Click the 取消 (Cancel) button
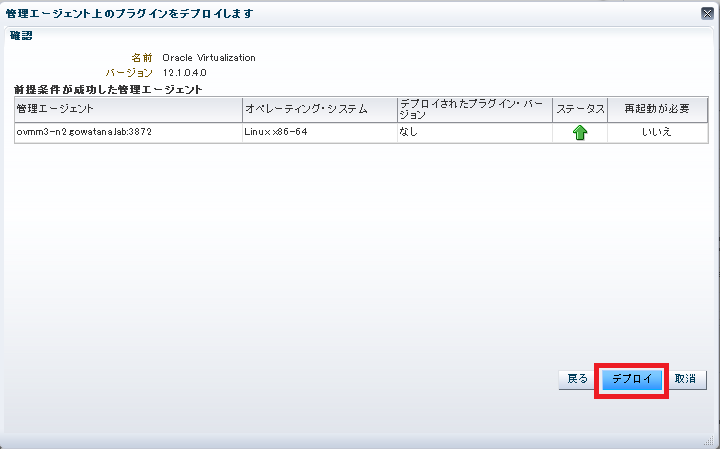720x449 pixels. pos(685,380)
